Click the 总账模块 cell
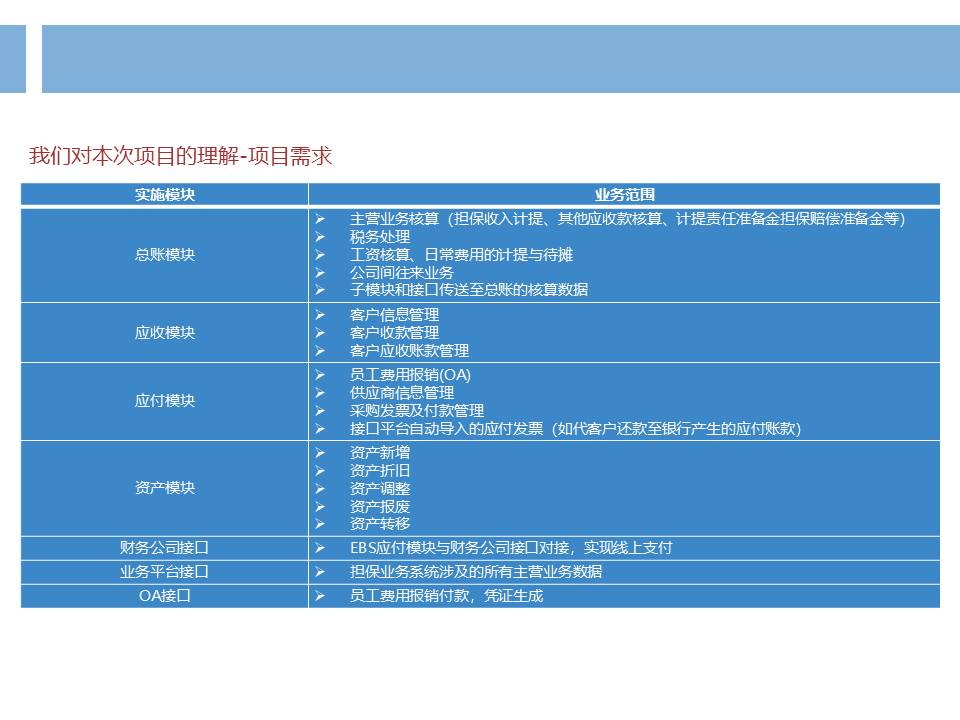960x720 pixels. (x=165, y=255)
